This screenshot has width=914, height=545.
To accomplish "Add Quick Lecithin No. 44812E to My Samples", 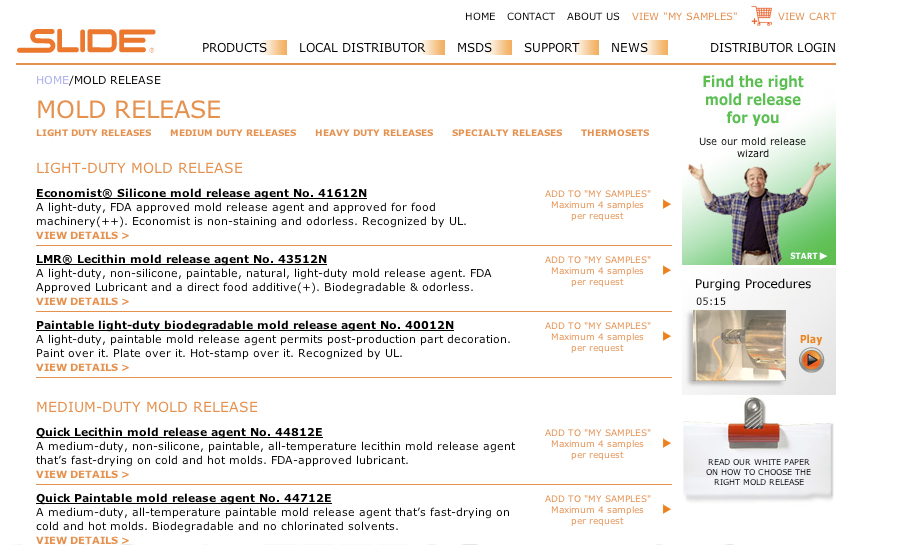I will (597, 433).
